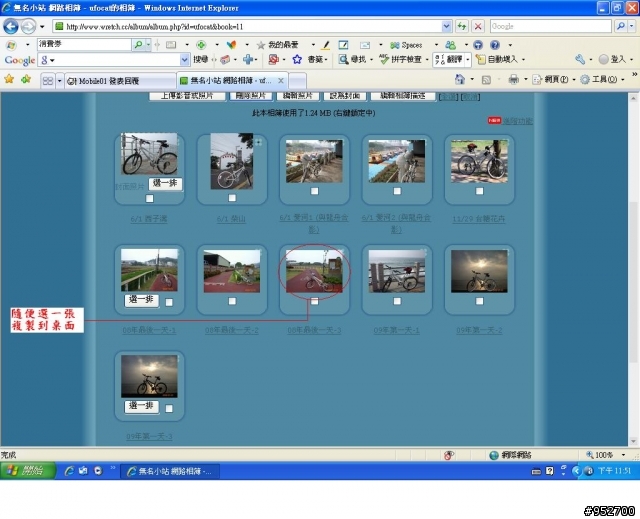The image size is (640, 519).
Task: Open Favorites Center with the yellow star
Action: click(x=9, y=79)
